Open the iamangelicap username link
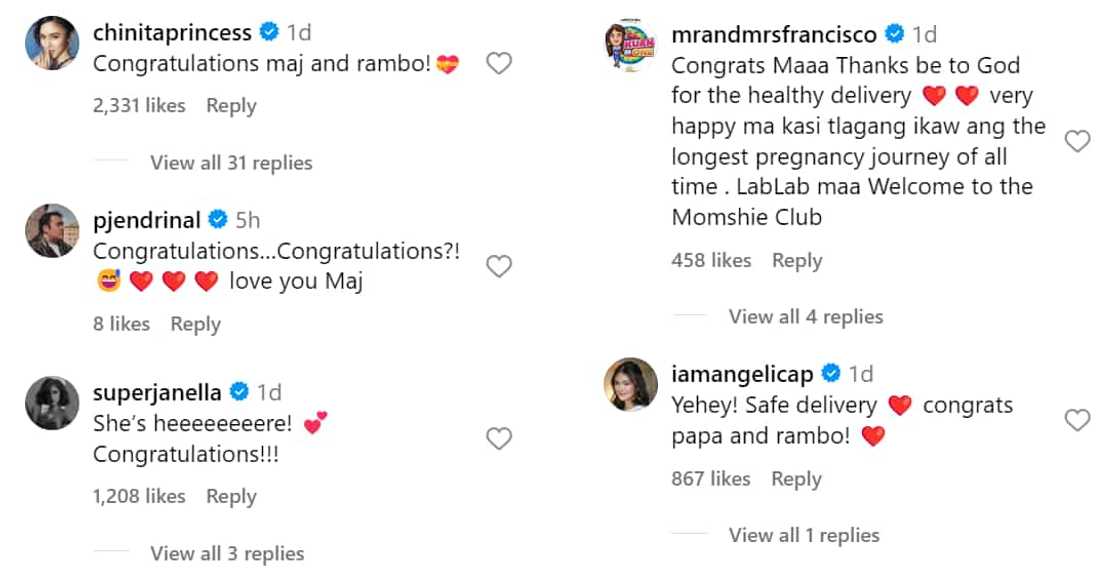Image resolution: width=1120 pixels, height=578 pixels. (x=743, y=374)
